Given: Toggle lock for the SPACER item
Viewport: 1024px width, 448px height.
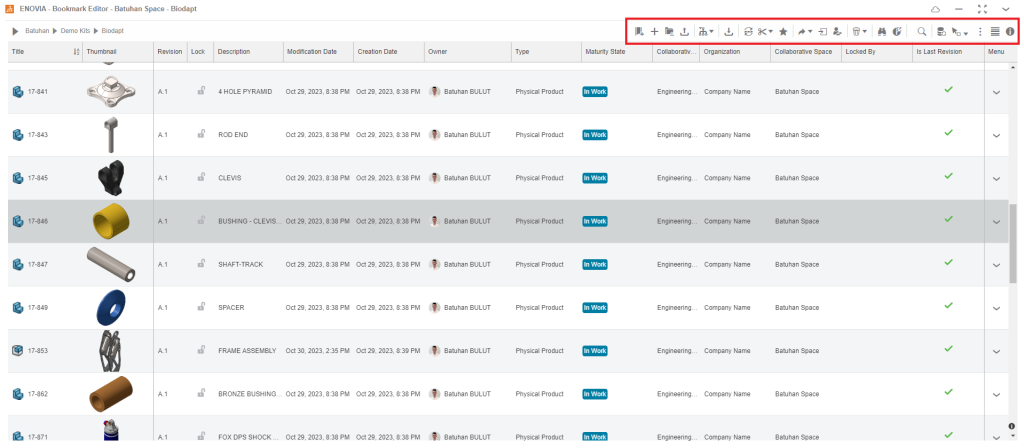Looking at the screenshot, I should click(200, 307).
